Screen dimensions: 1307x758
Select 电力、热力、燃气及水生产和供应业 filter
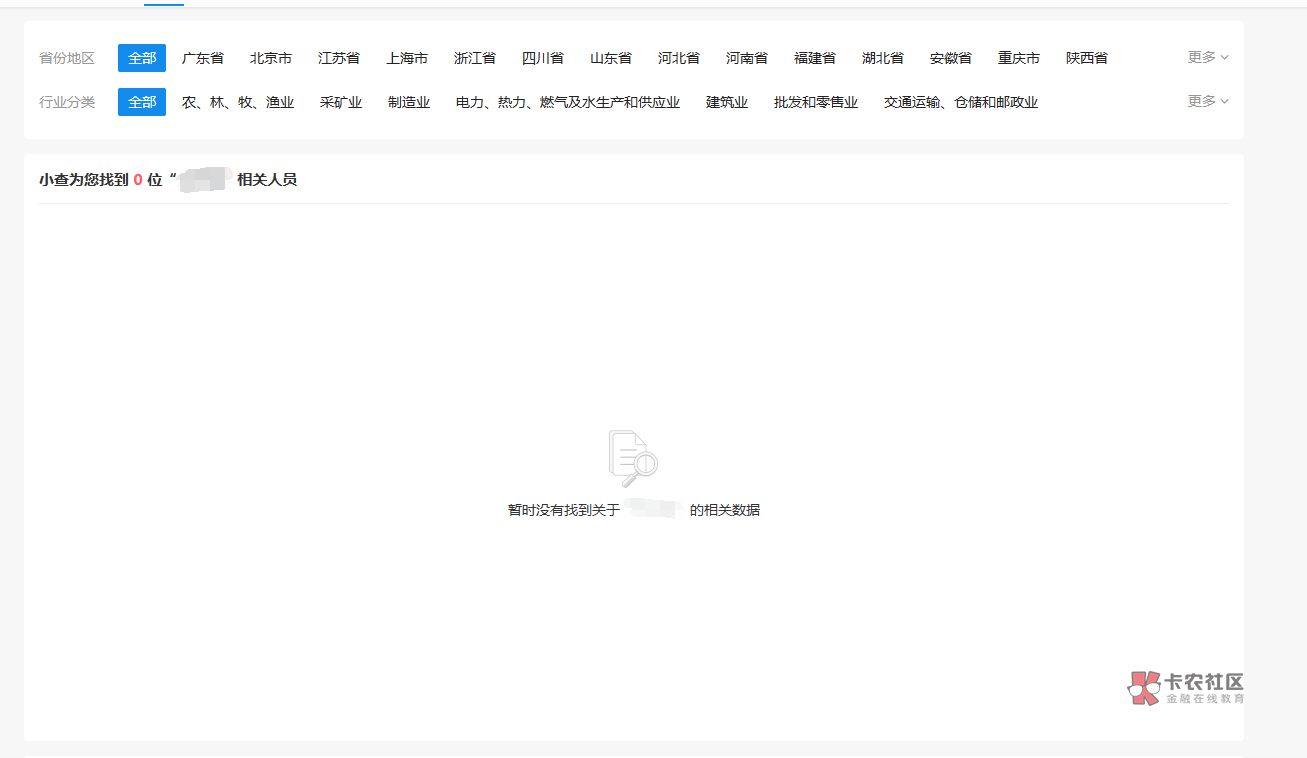click(x=568, y=102)
